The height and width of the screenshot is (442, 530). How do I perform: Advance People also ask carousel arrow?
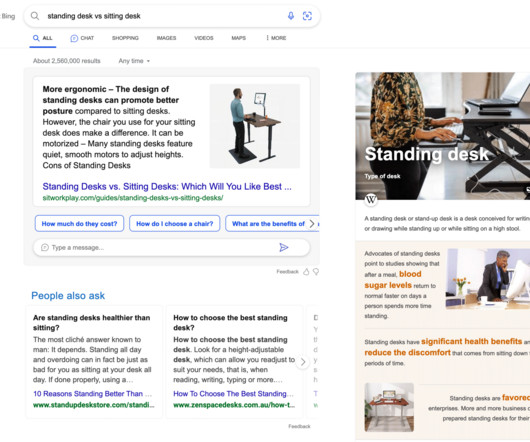click(x=303, y=362)
